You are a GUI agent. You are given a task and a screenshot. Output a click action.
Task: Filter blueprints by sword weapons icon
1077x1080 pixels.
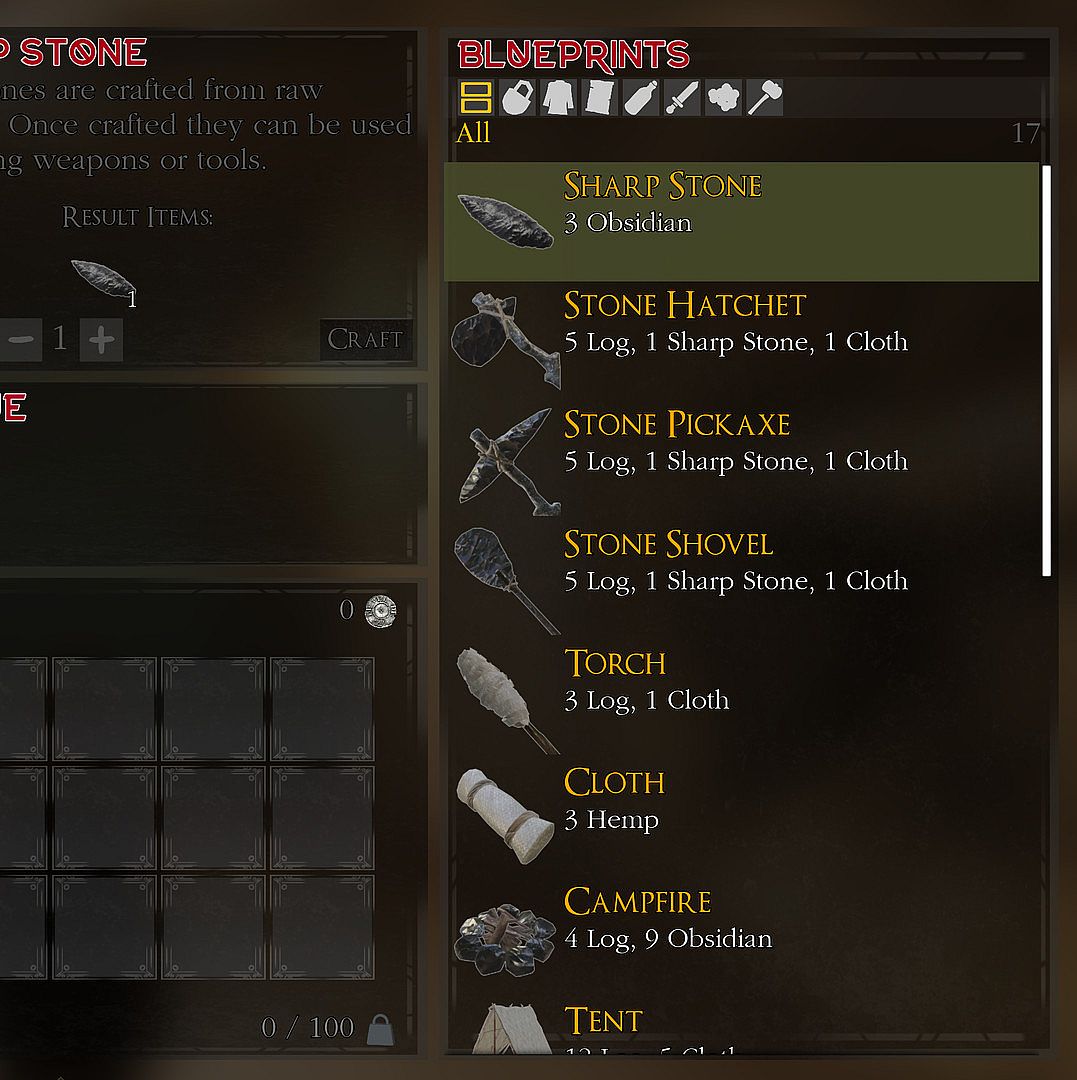click(x=682, y=97)
